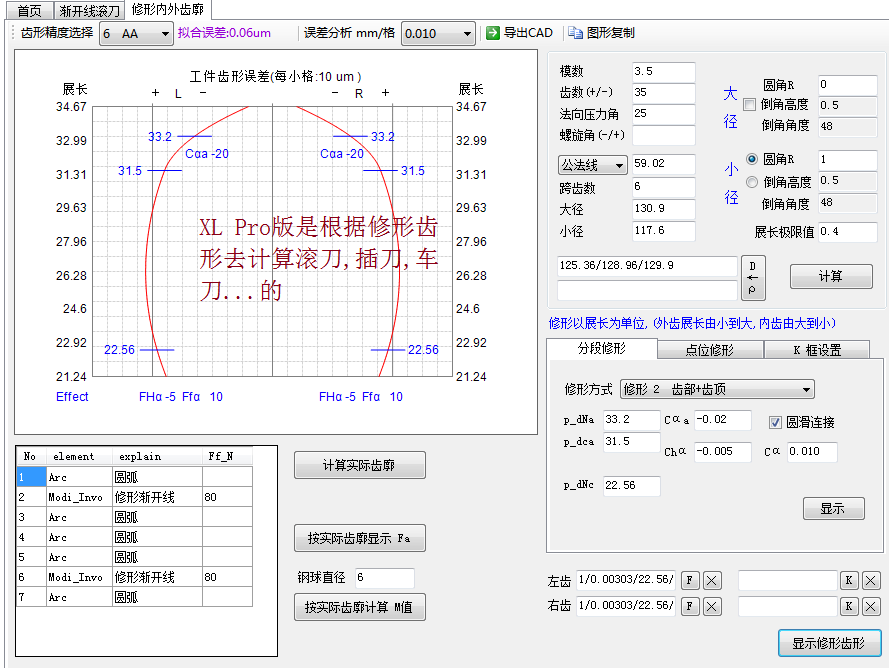Select the 分段修形 tab
The width and height of the screenshot is (889, 668).
click(602, 348)
